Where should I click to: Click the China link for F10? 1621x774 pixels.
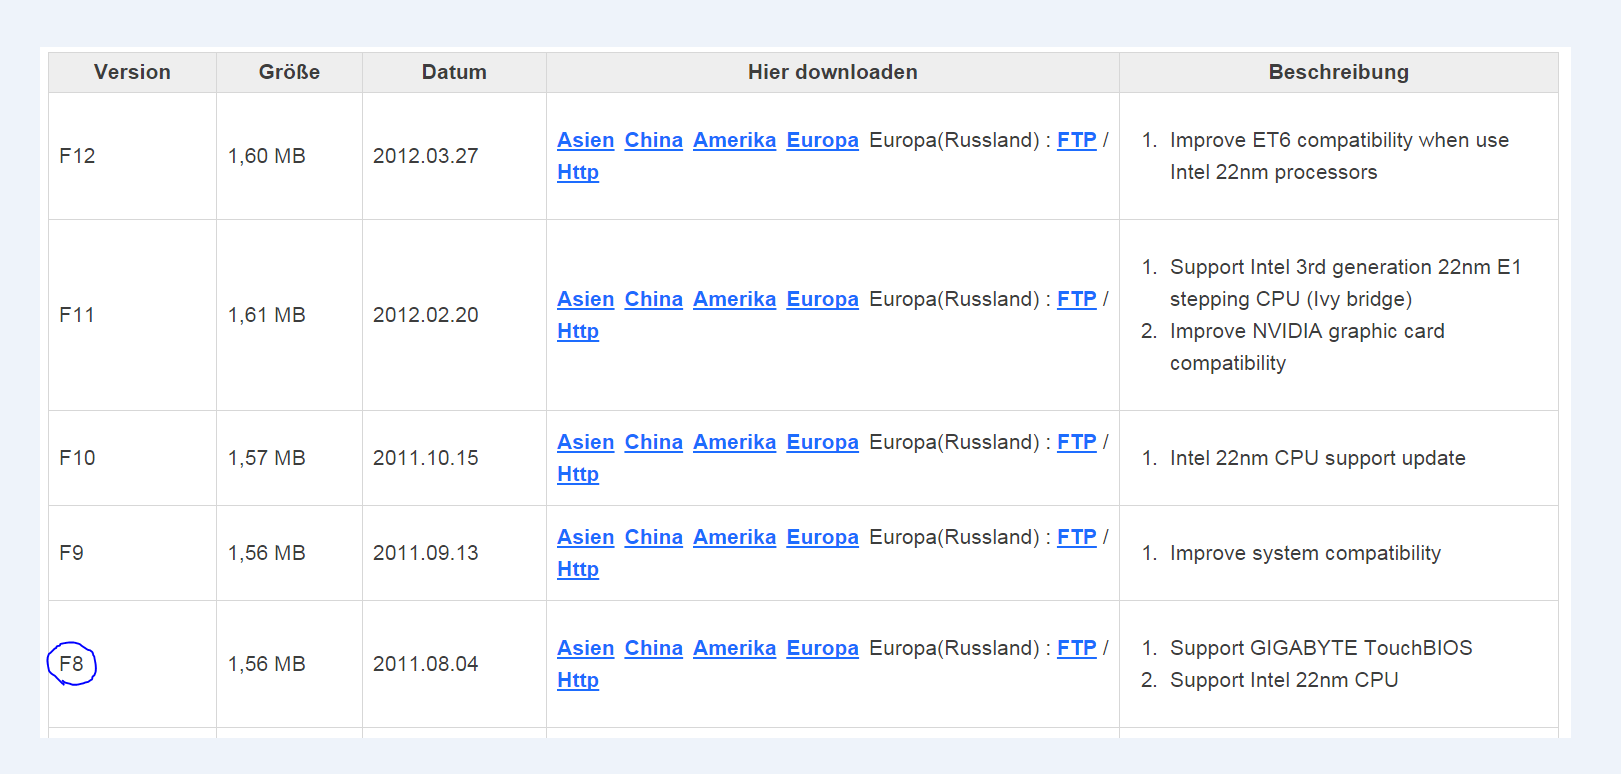653,443
